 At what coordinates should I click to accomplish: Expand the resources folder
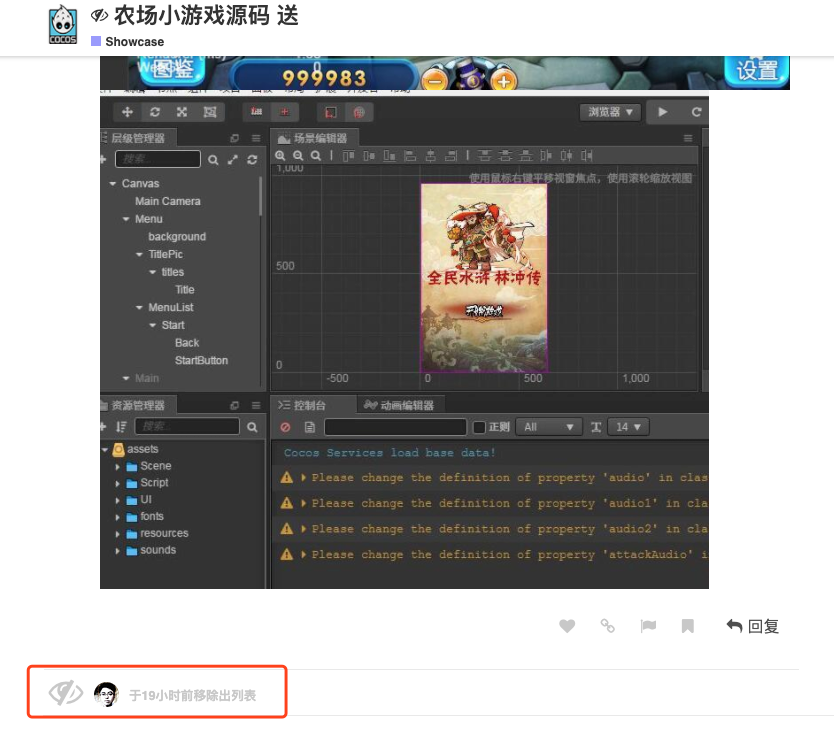pyautogui.click(x=118, y=534)
